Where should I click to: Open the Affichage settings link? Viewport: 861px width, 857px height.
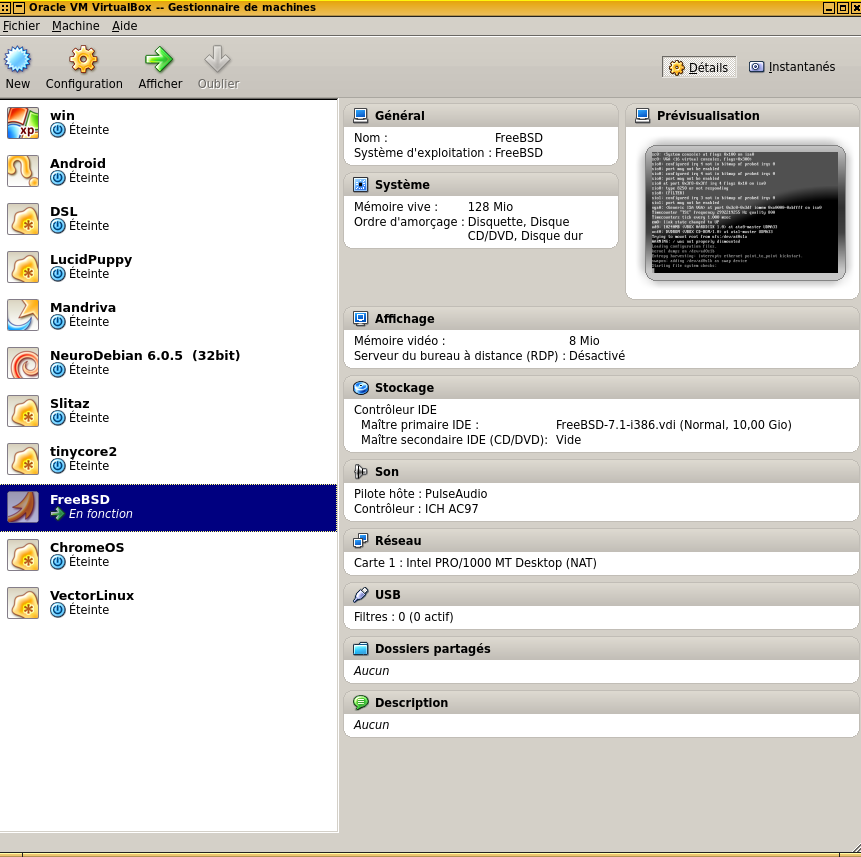click(405, 319)
